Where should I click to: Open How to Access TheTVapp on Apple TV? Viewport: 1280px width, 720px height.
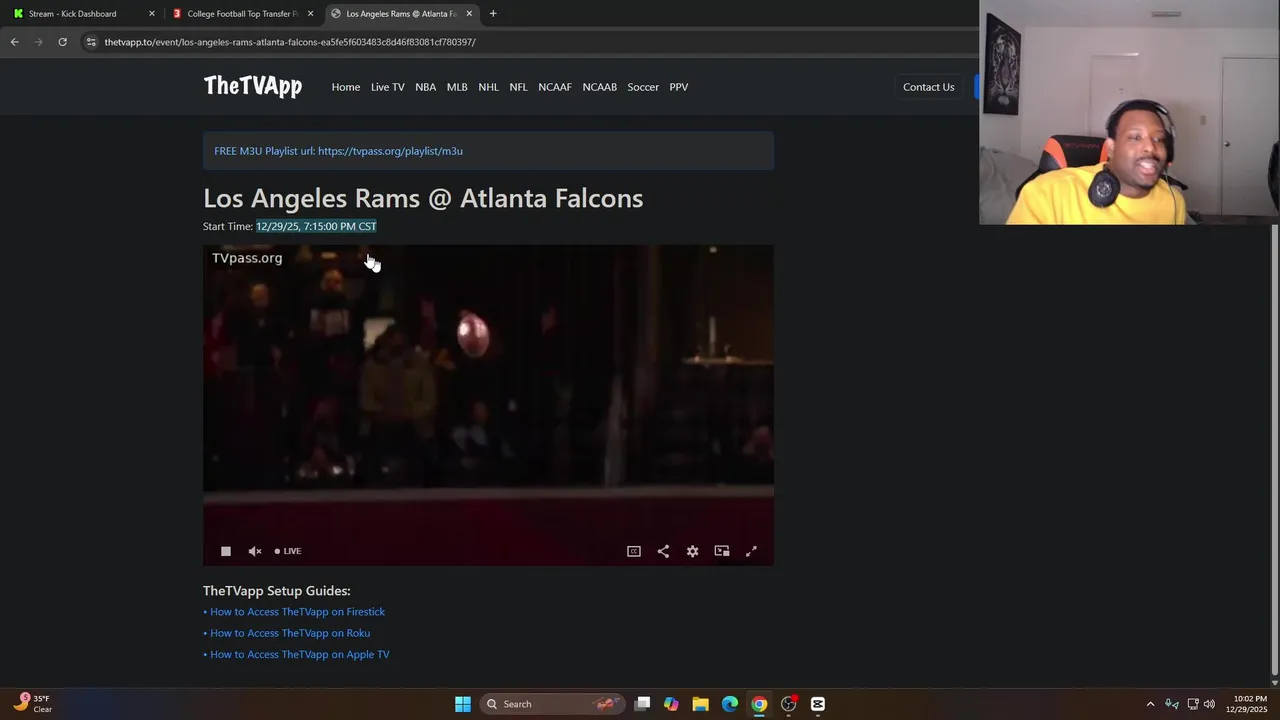click(x=300, y=654)
